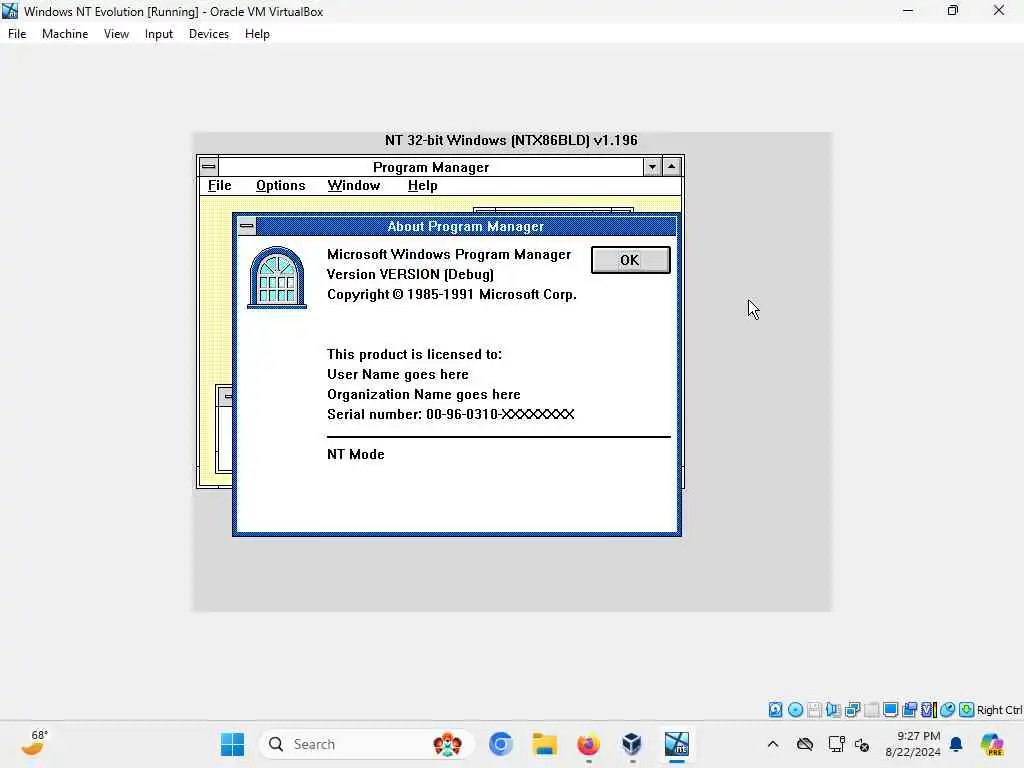Open the weather widget showing 68°
The width and height of the screenshot is (1024, 768).
click(x=34, y=743)
